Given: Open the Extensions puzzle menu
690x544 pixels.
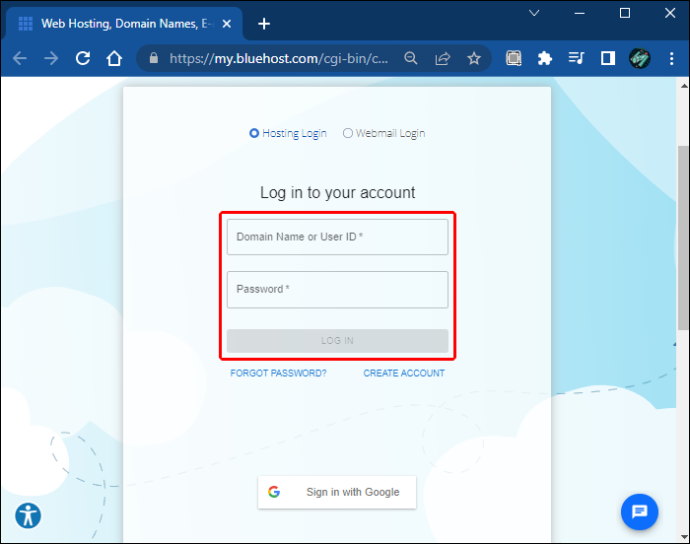Looking at the screenshot, I should tap(545, 58).
